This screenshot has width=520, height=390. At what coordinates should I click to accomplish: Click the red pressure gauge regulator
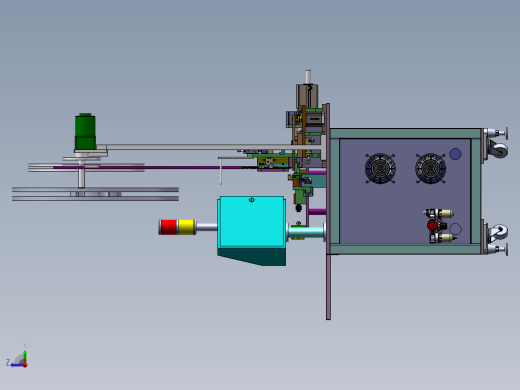pos(432,225)
